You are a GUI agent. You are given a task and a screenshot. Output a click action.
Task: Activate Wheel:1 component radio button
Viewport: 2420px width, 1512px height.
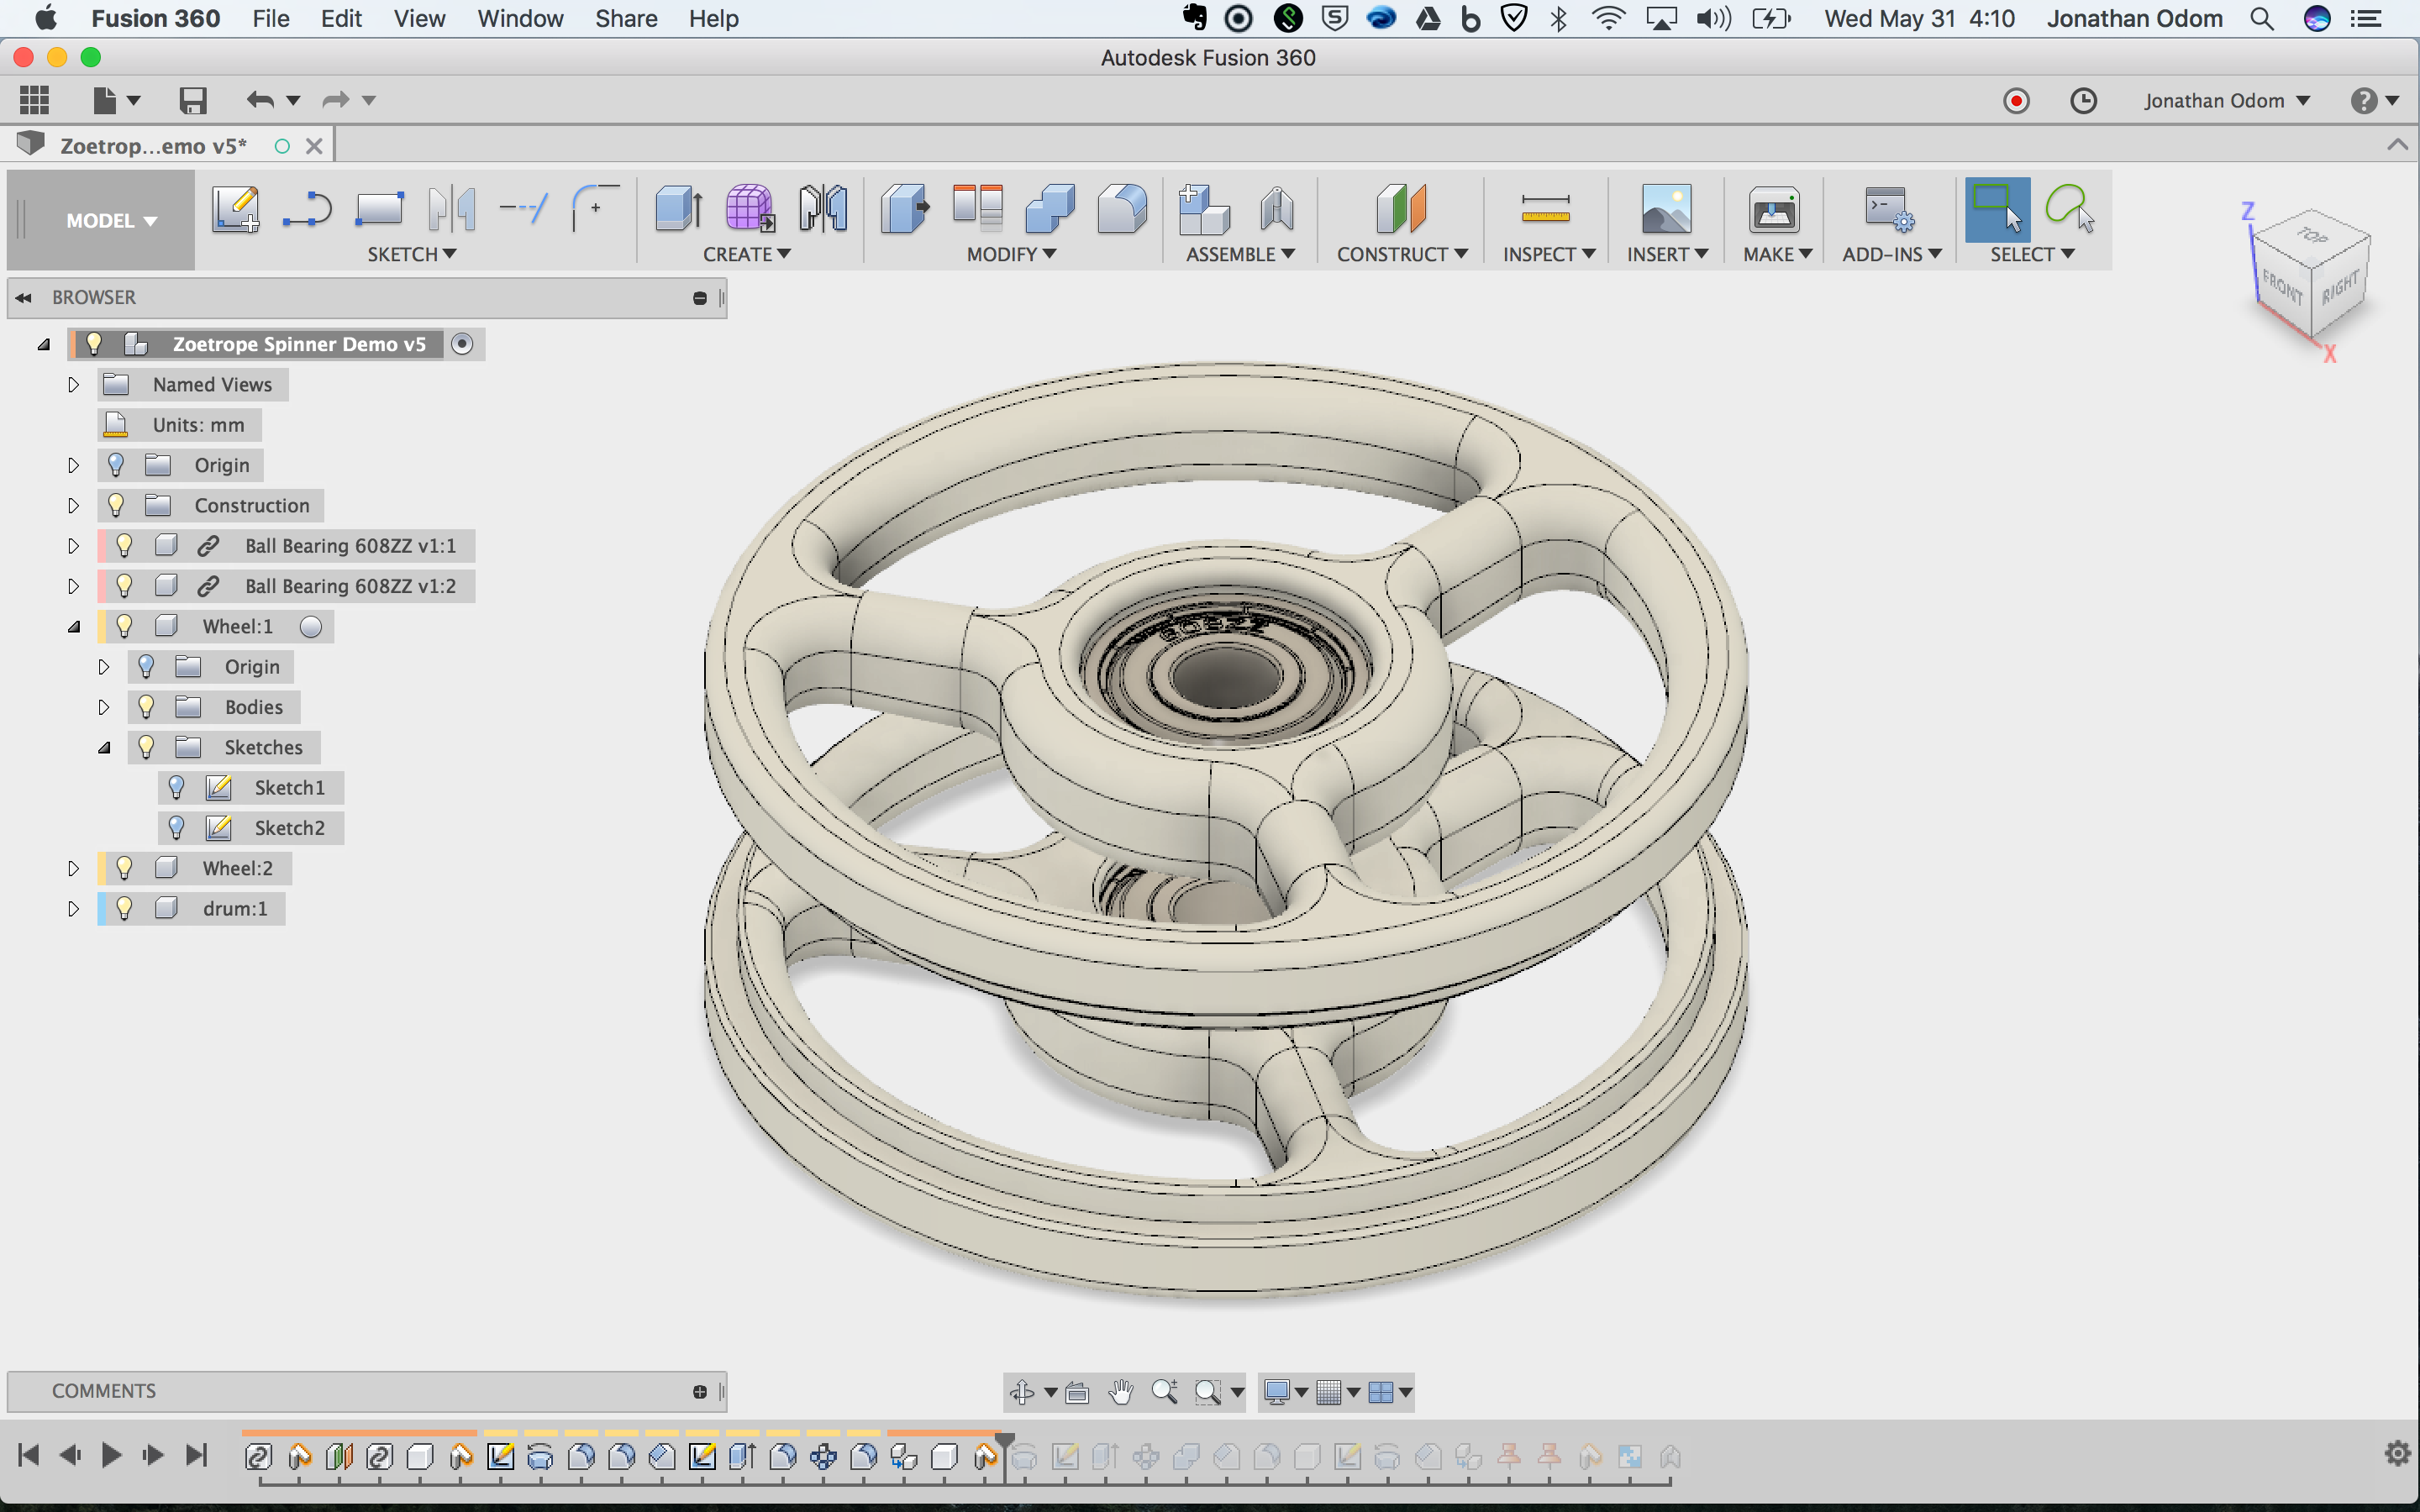point(311,627)
